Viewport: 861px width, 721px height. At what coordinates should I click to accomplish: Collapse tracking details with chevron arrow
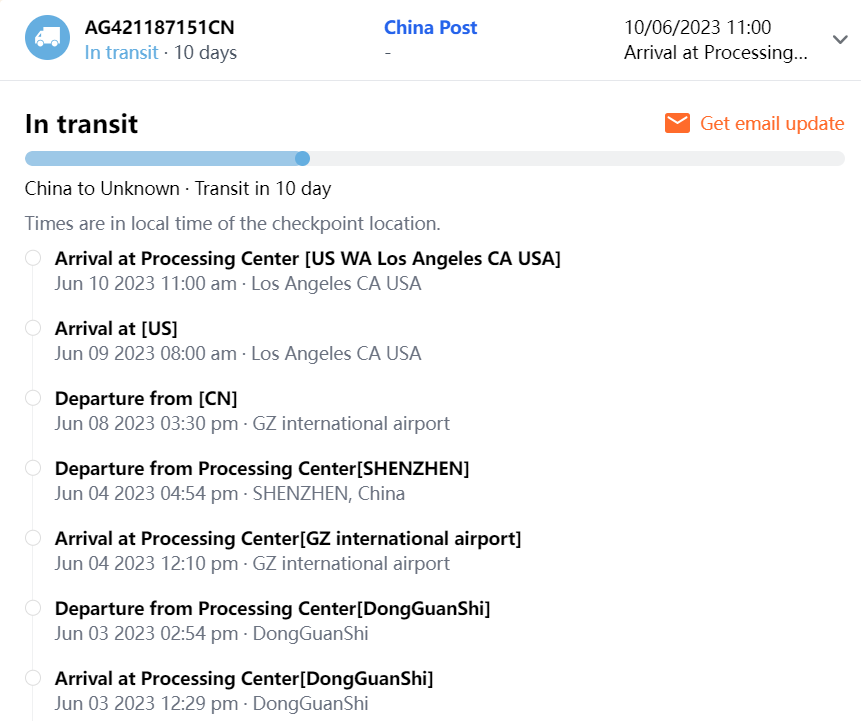[x=839, y=40]
